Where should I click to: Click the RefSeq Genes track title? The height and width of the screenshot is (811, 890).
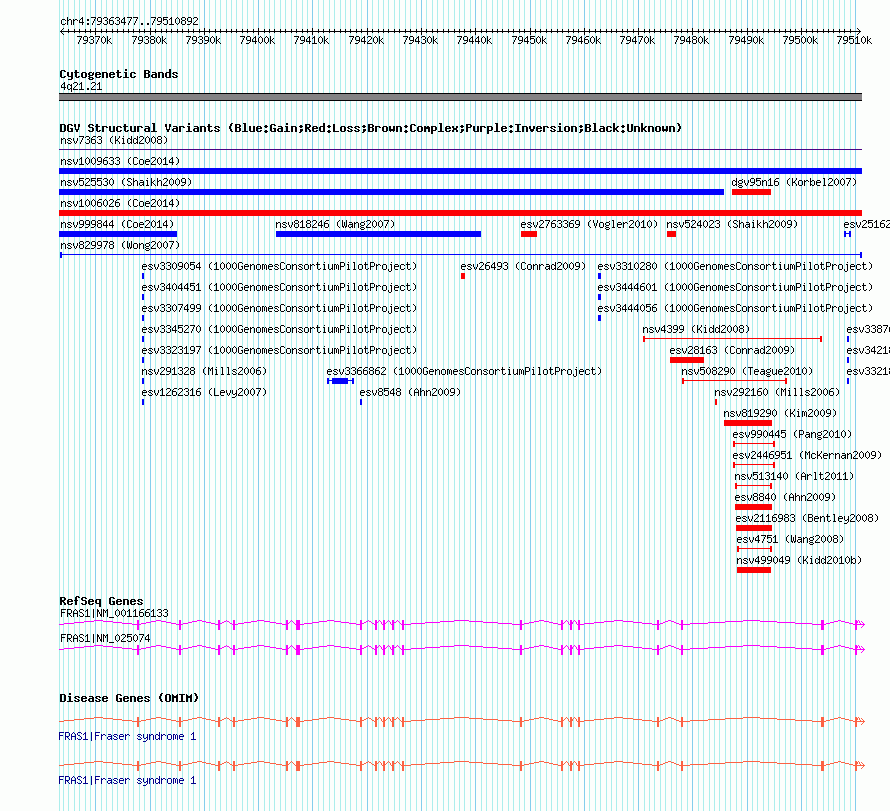[x=101, y=601]
